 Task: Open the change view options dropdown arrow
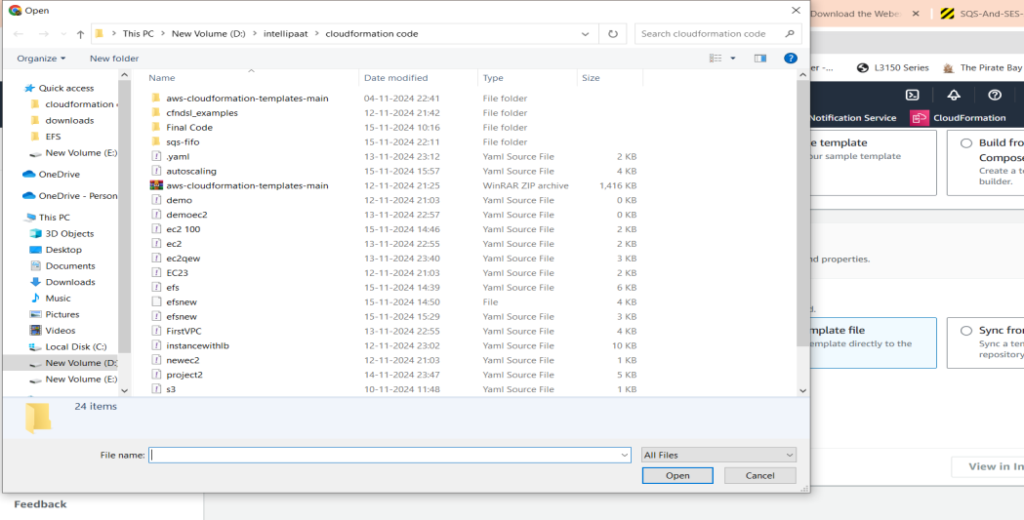tap(732, 59)
